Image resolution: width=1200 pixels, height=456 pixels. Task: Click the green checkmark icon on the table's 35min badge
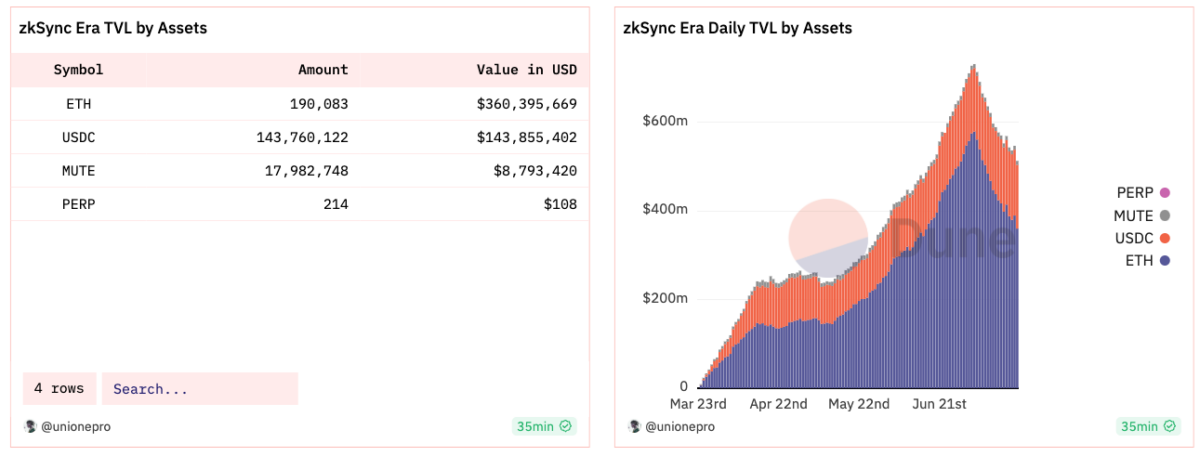(x=566, y=426)
